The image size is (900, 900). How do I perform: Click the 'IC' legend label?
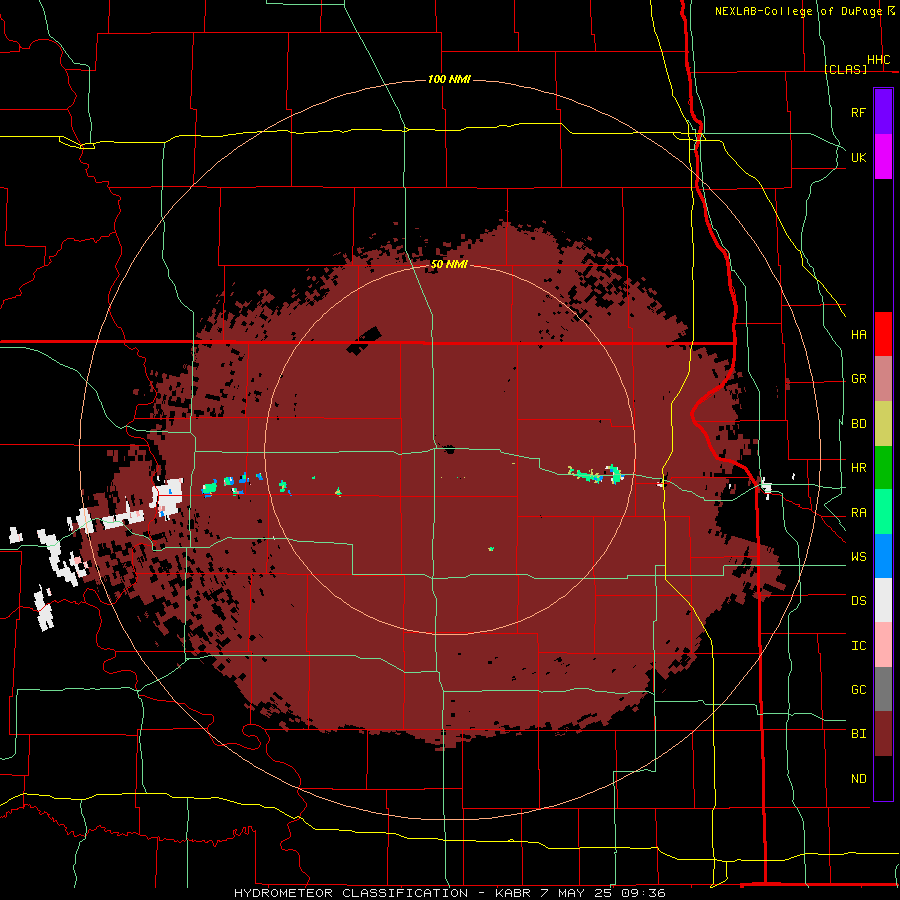point(858,646)
